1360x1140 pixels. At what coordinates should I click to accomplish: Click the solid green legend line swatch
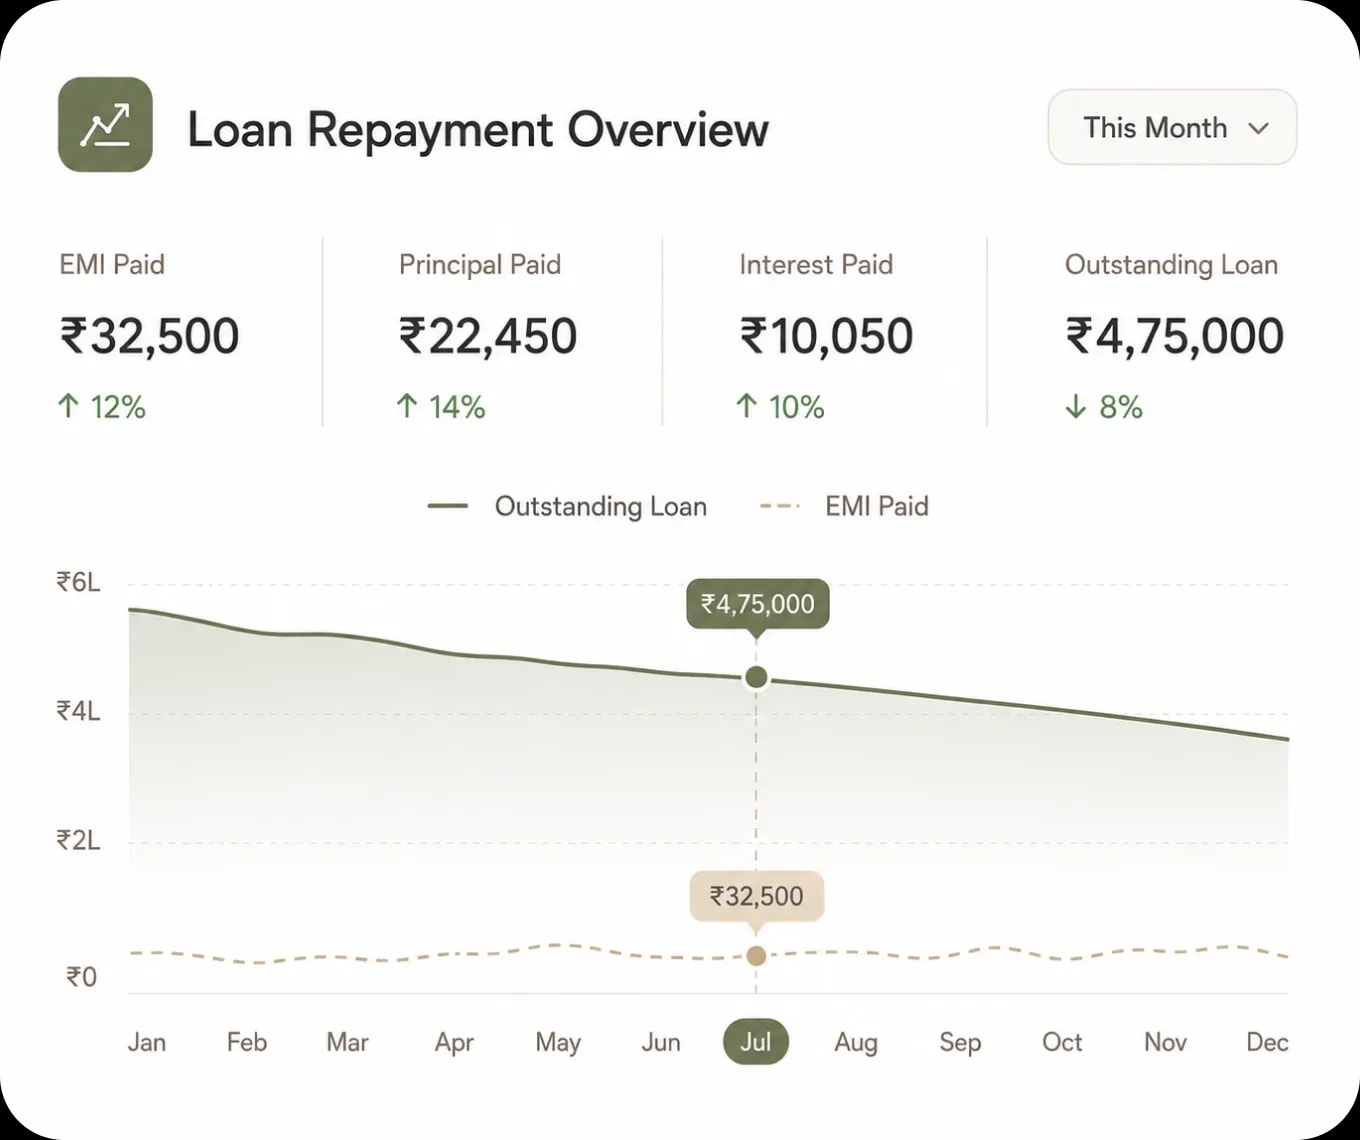click(448, 506)
